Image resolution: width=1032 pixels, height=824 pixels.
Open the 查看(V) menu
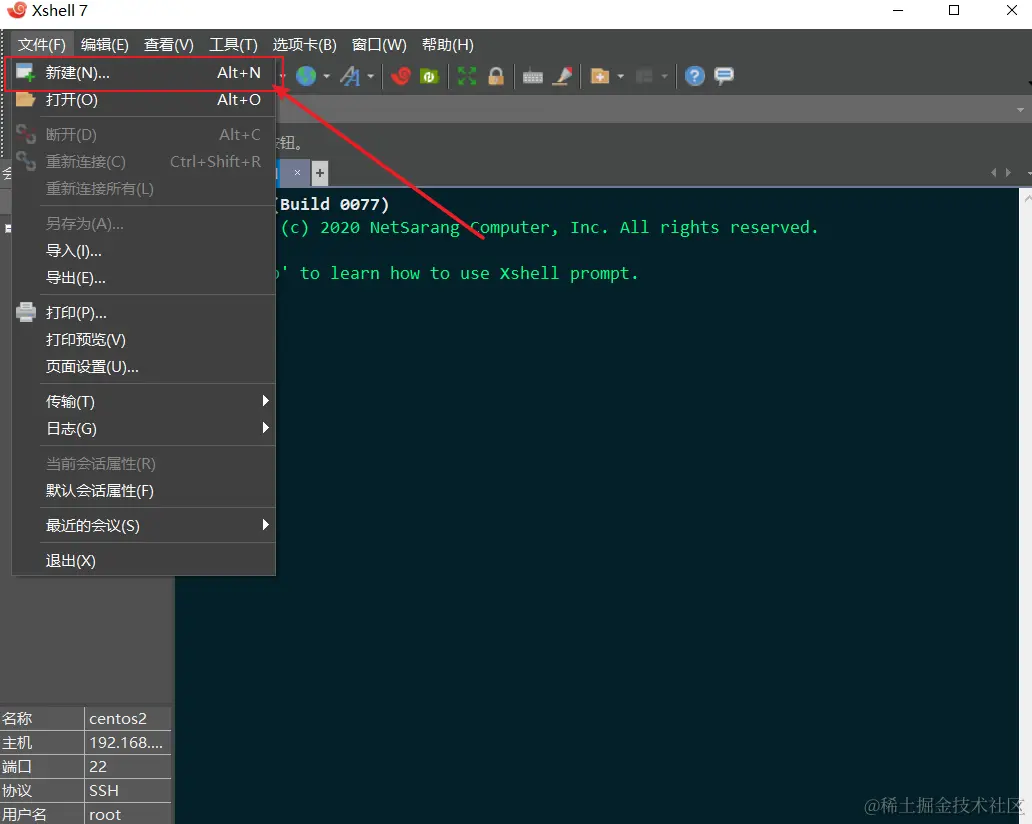(168, 45)
